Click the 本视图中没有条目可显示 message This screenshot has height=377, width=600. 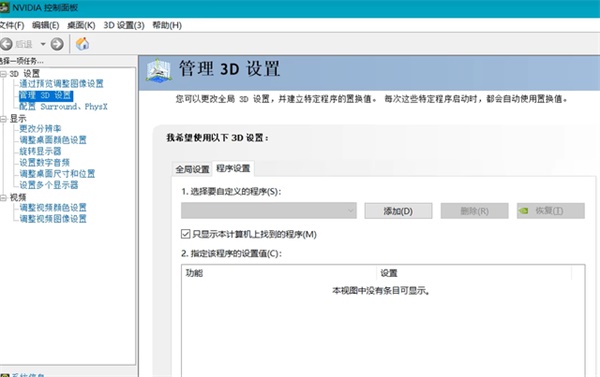[381, 291]
